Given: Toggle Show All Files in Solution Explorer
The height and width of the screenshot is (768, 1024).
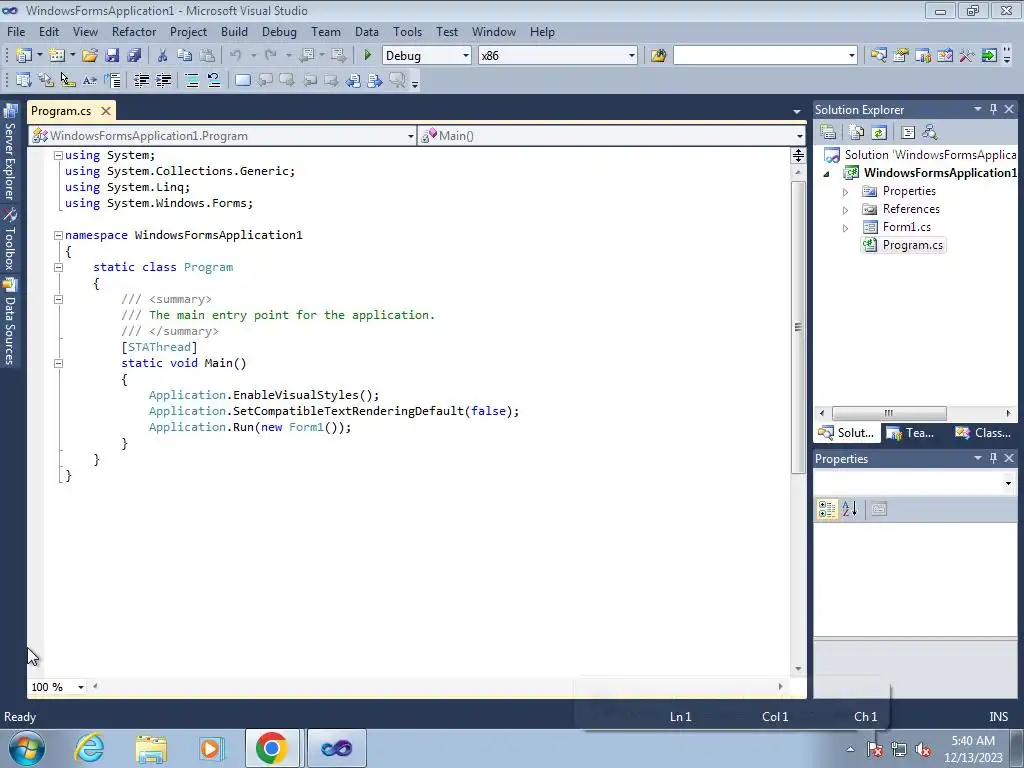Looking at the screenshot, I should (857, 133).
